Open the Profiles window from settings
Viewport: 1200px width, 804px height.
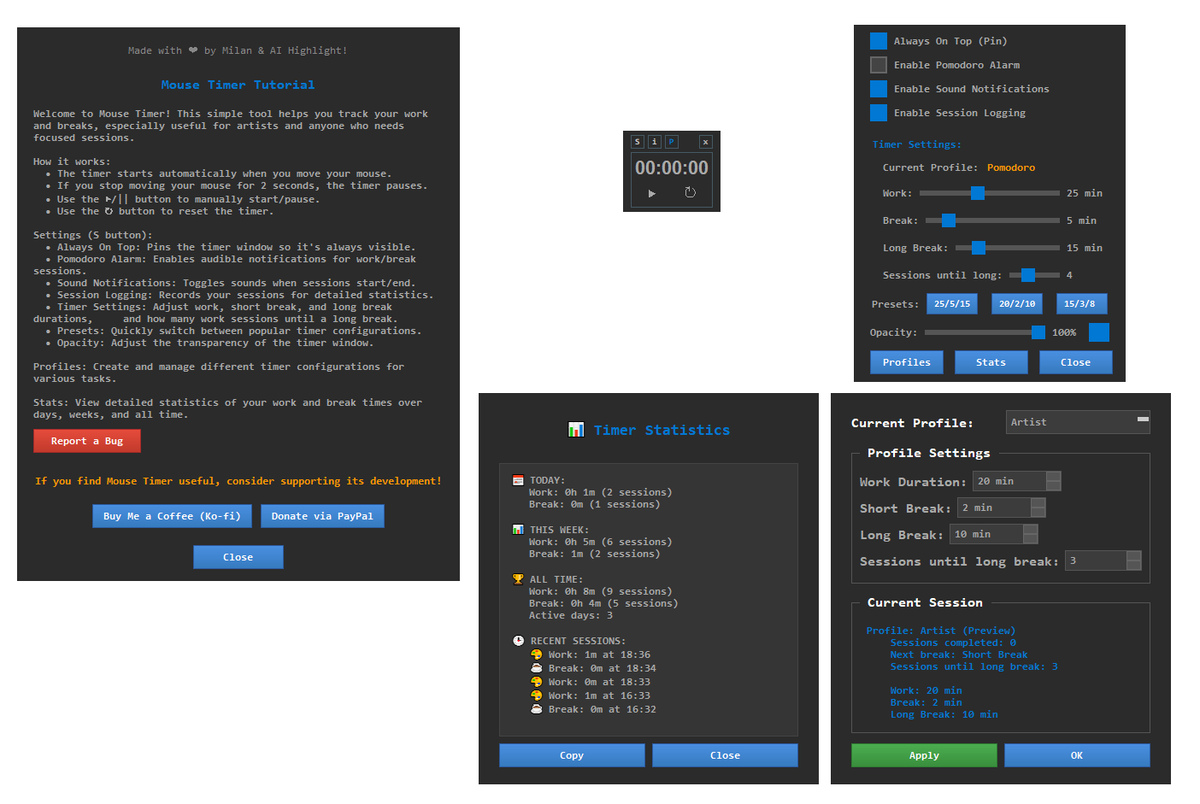[x=907, y=362]
